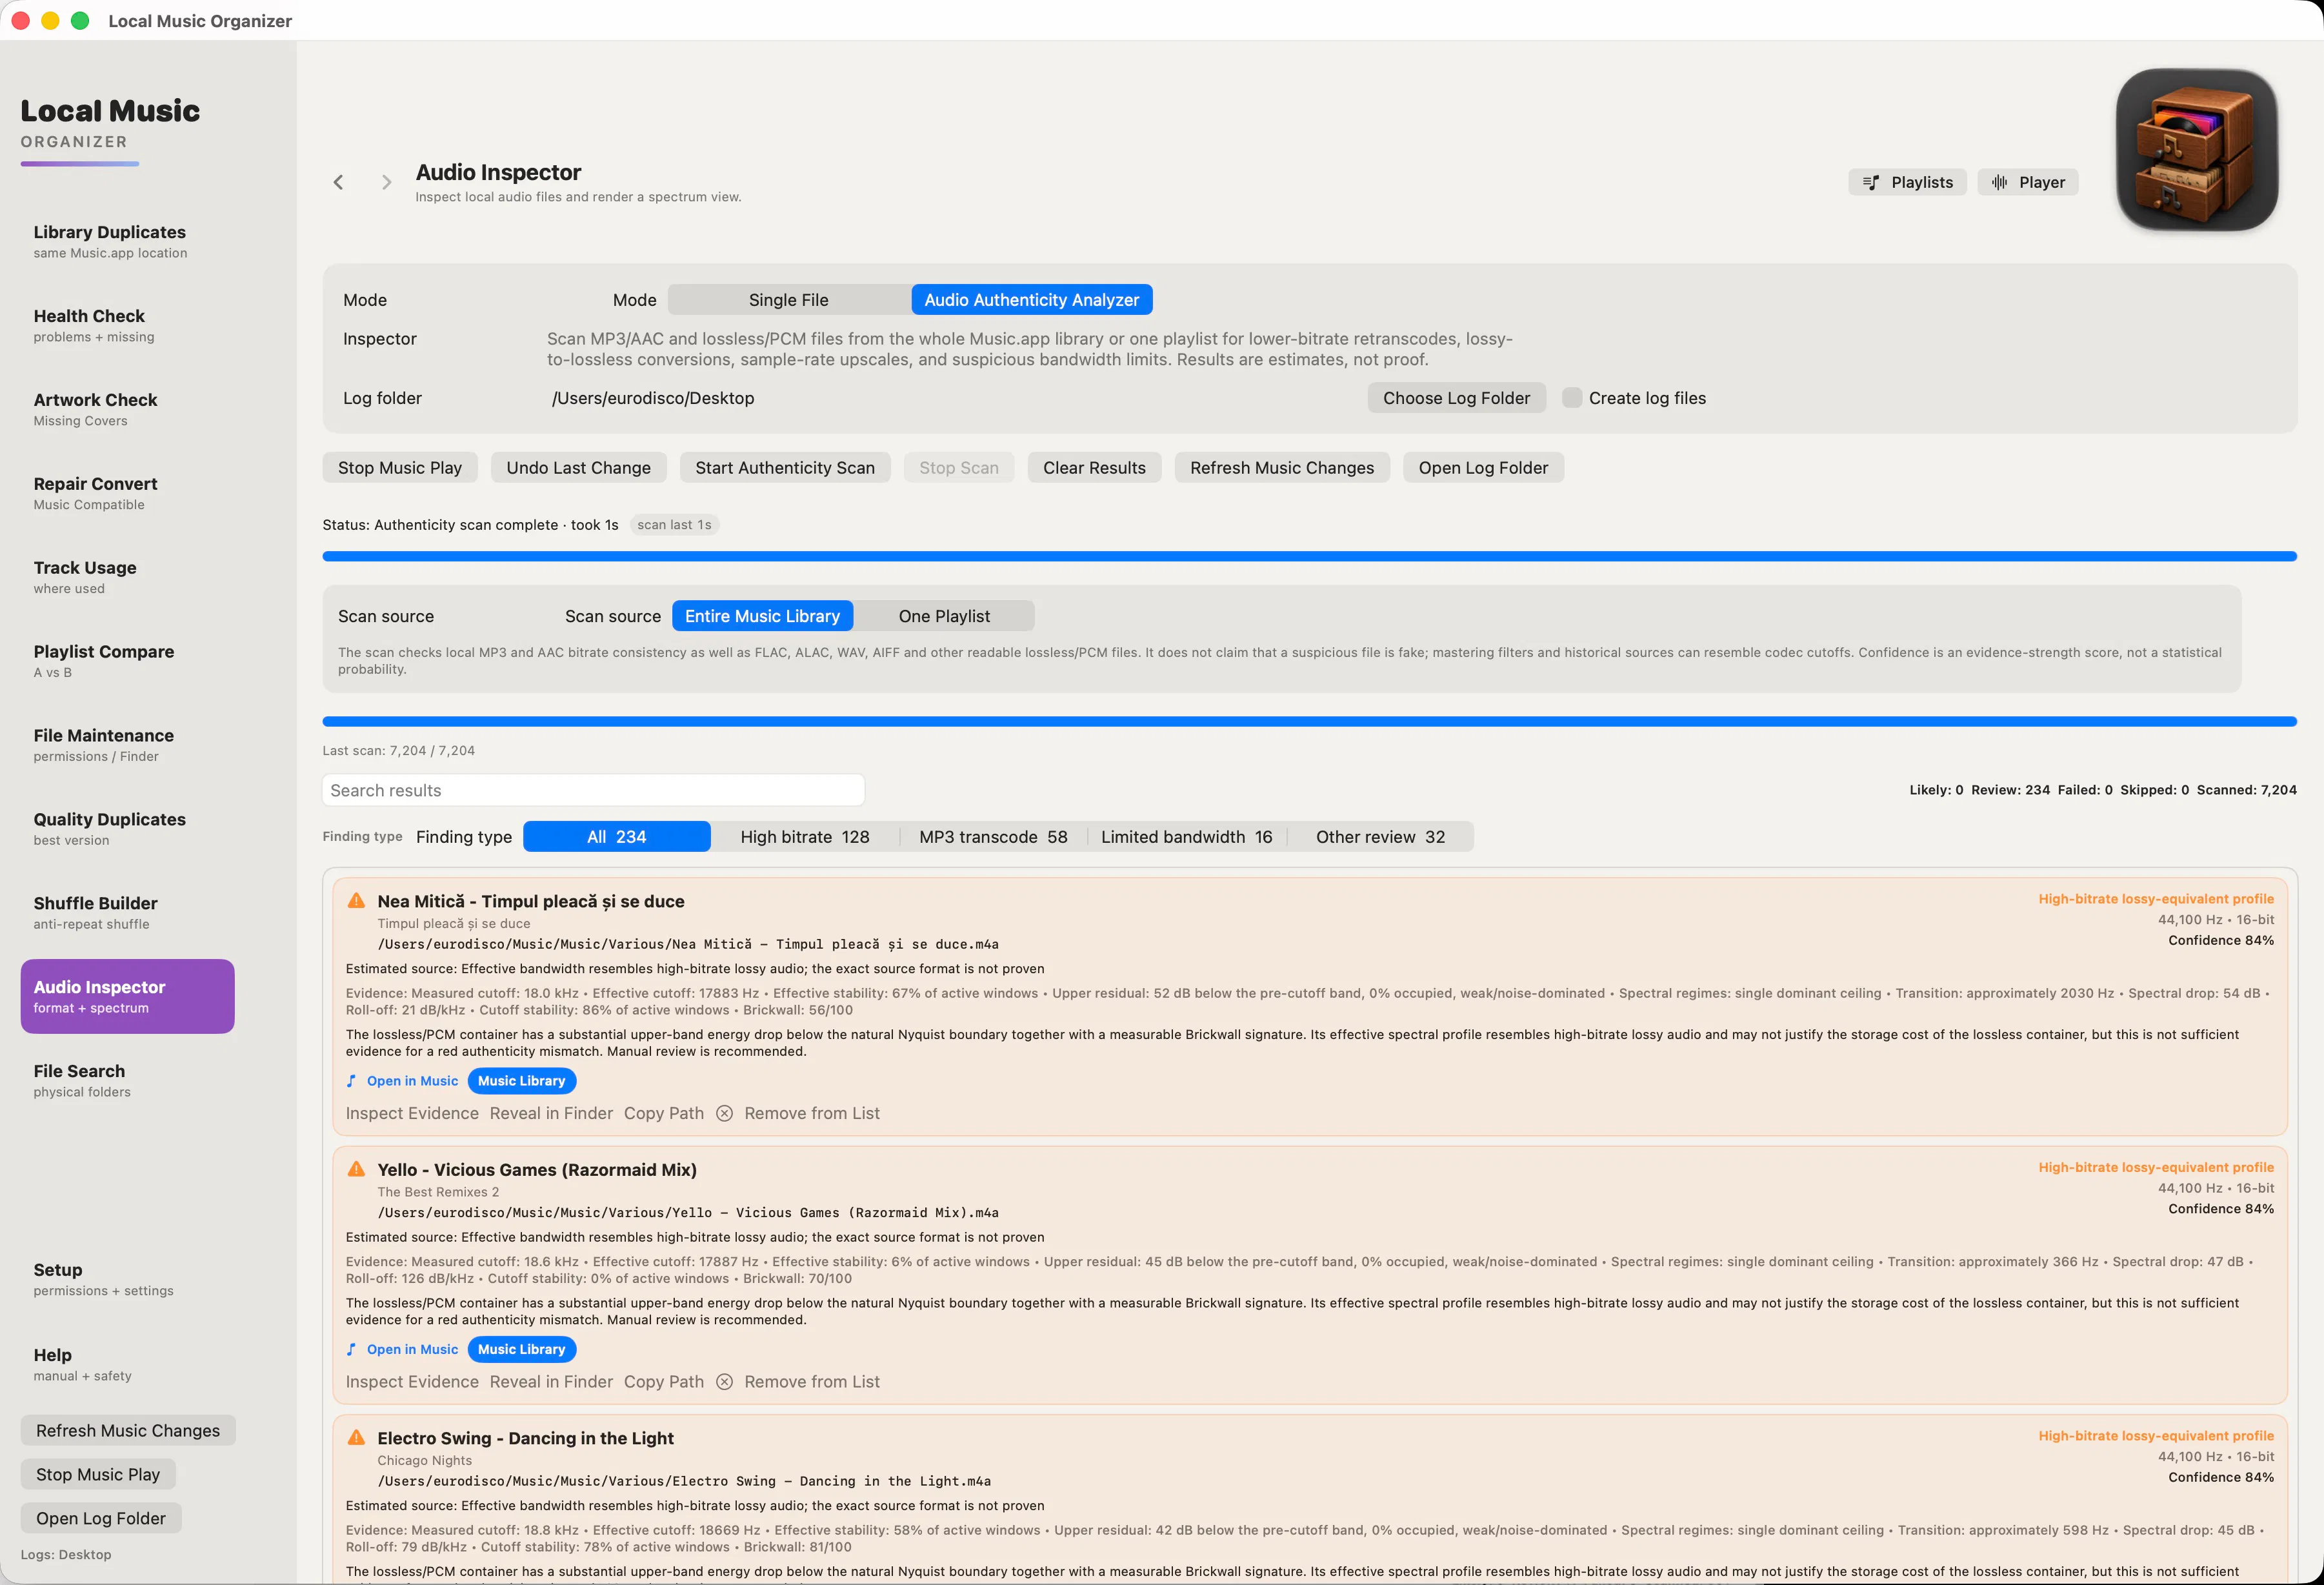The image size is (2324, 1585).
Task: Click Reveal in Finder for Yello
Action: point(551,1381)
